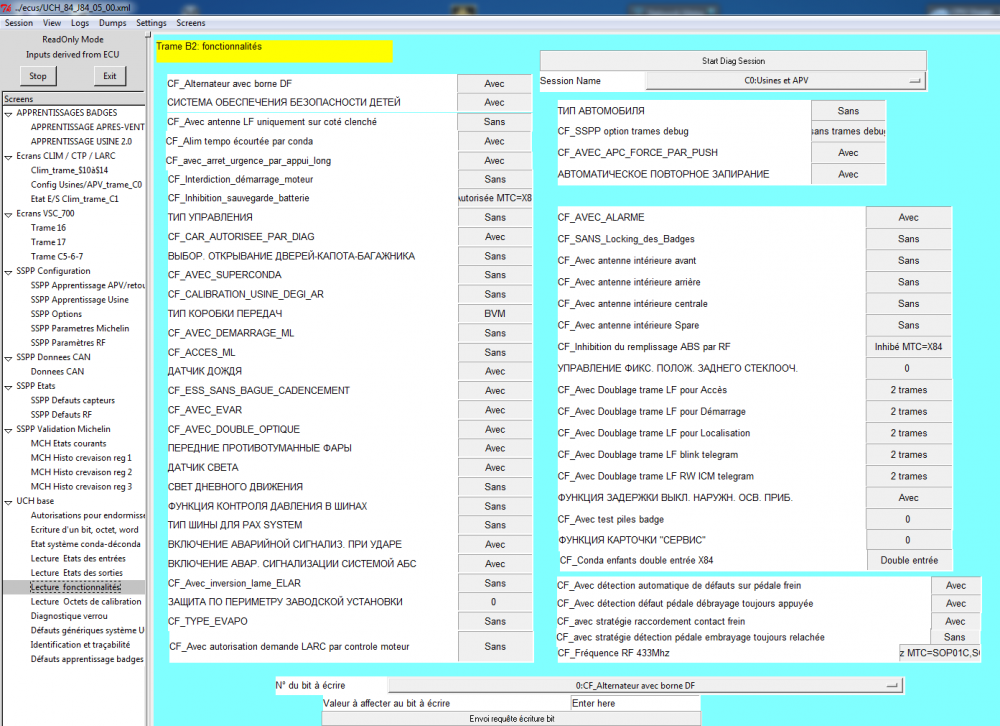Select 'SSPP Options' in the tree

56,314
